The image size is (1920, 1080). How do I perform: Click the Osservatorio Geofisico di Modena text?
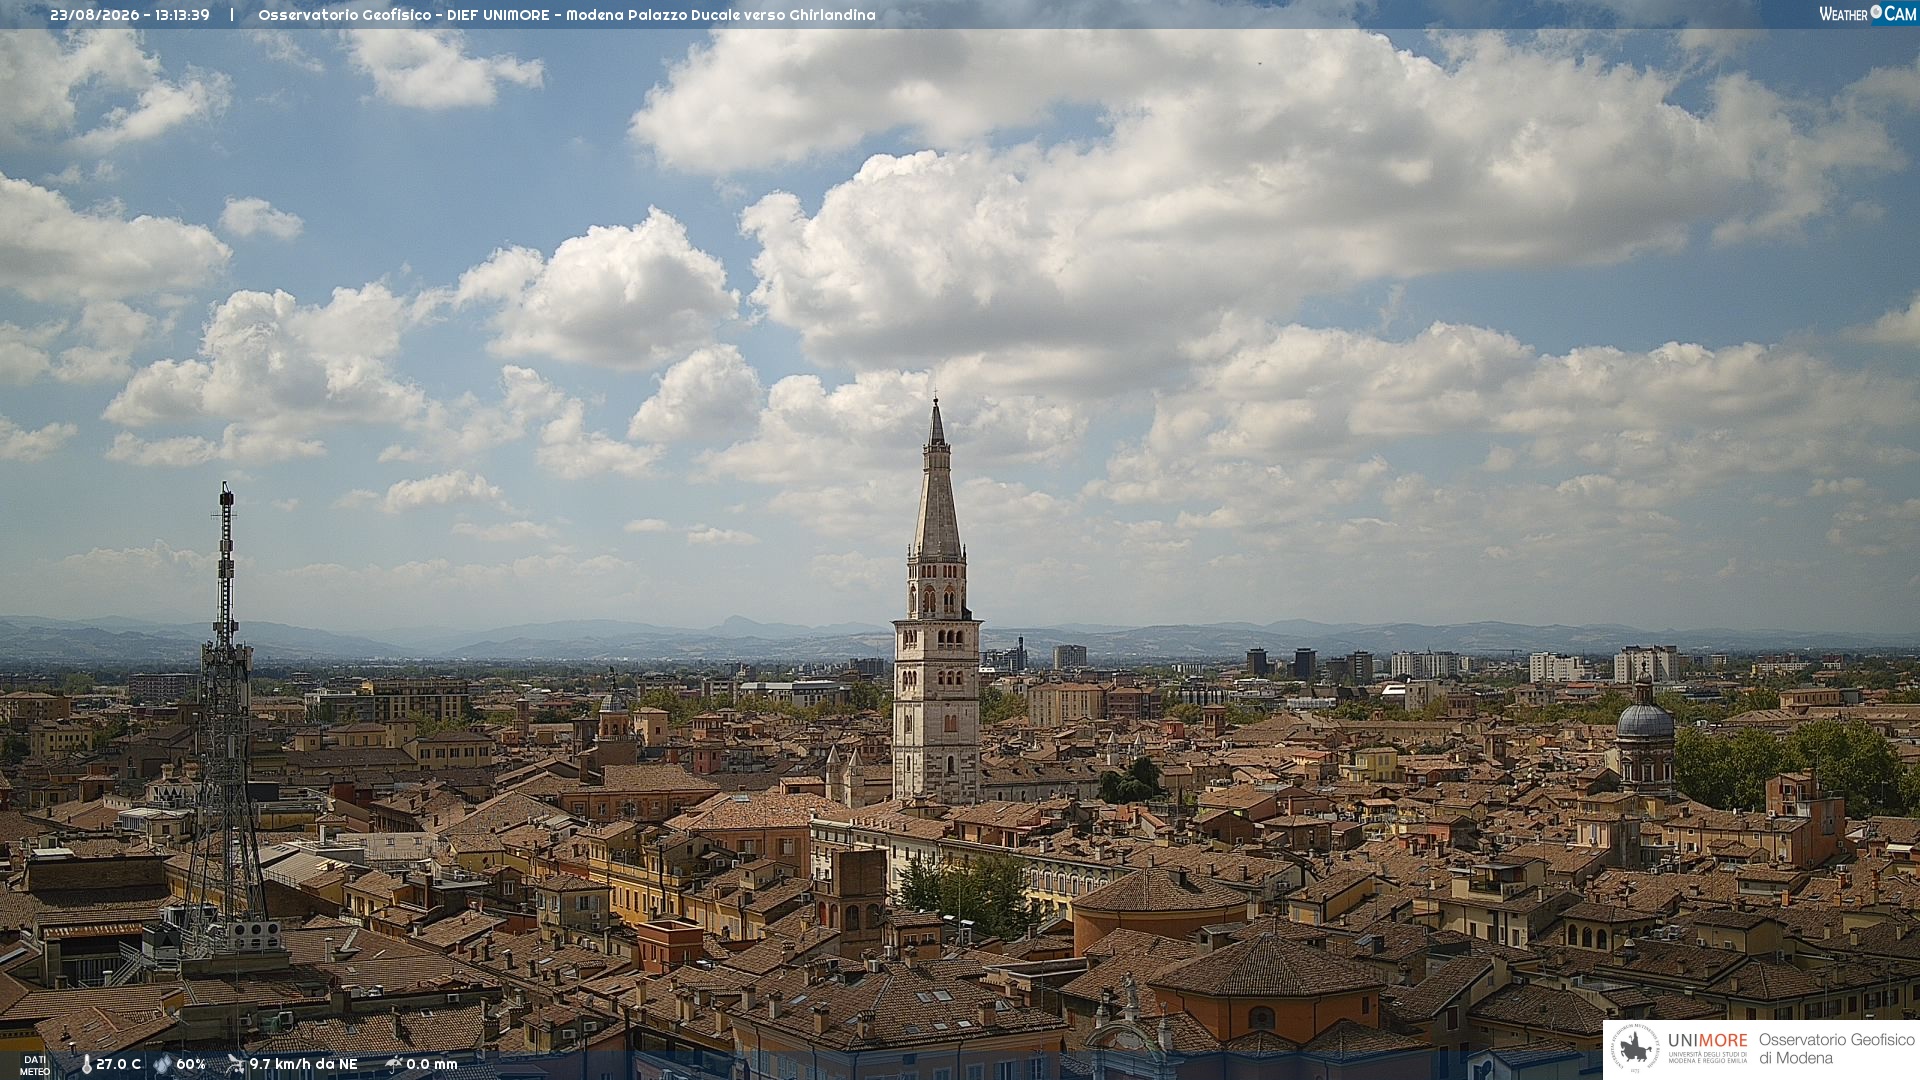coord(1836,1048)
